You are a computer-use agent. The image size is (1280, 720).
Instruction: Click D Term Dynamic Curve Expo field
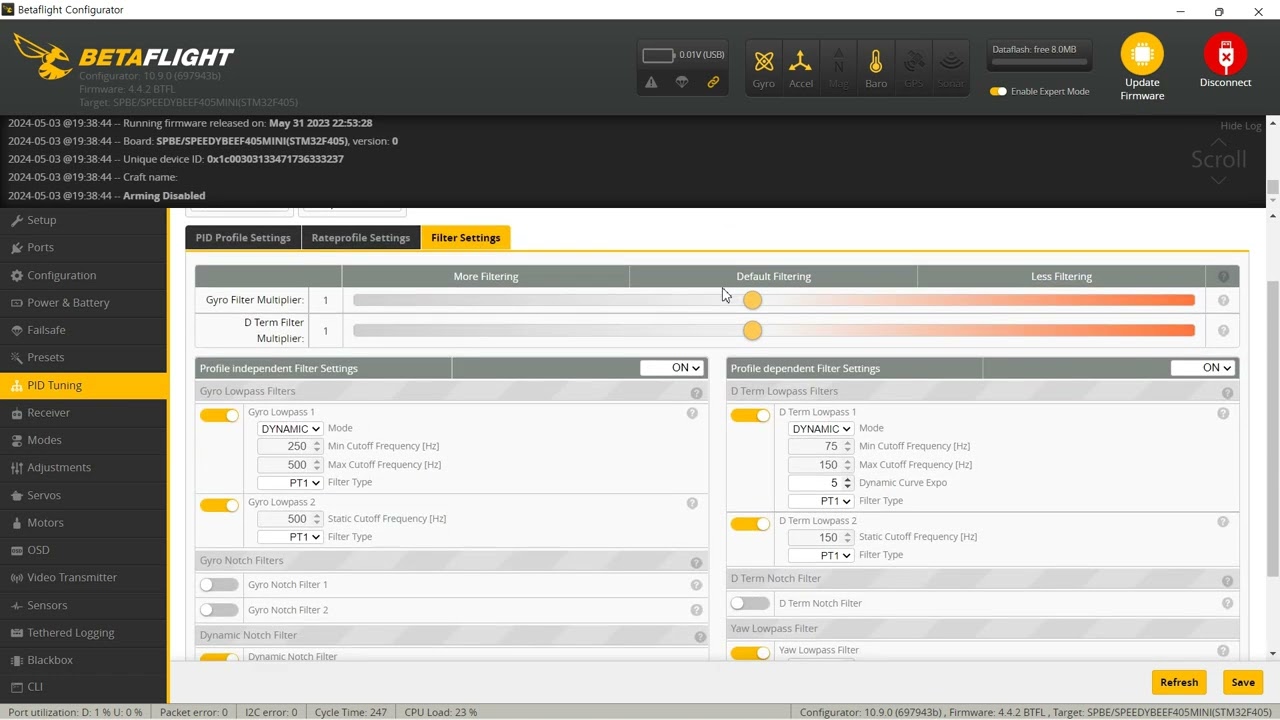tap(821, 483)
